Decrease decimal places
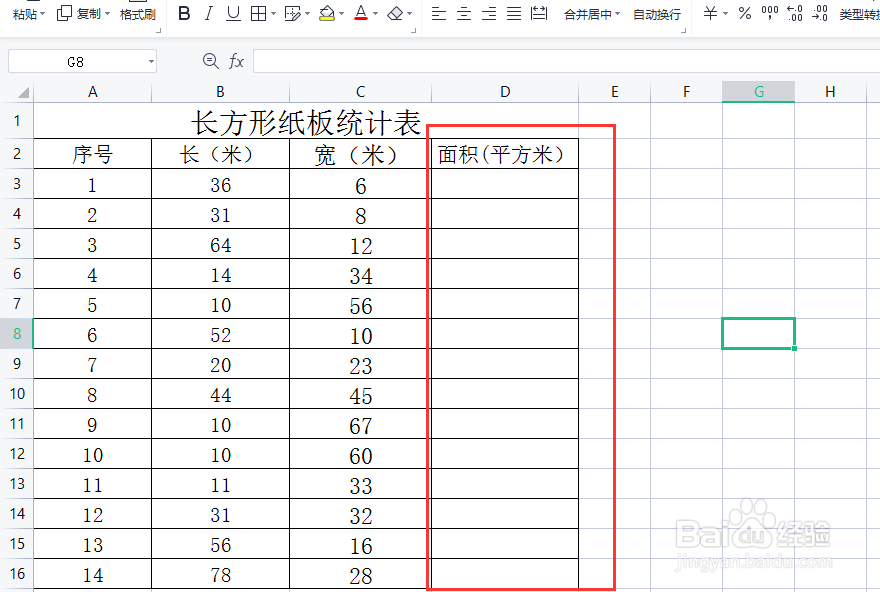Image resolution: width=880 pixels, height=592 pixels. click(x=820, y=13)
